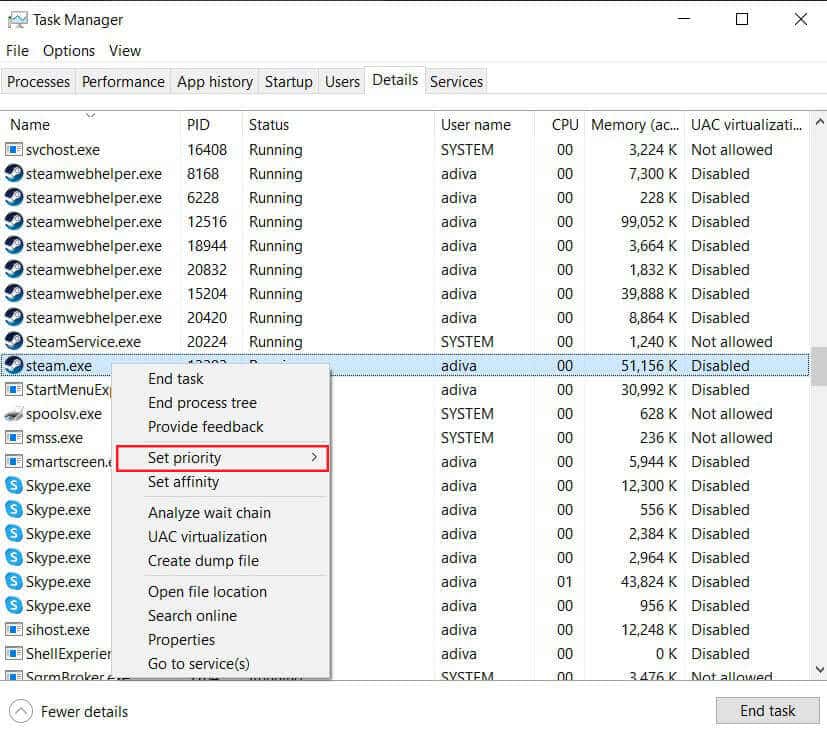This screenshot has width=827, height=741.
Task: Switch to the Startup tab
Action: point(289,82)
